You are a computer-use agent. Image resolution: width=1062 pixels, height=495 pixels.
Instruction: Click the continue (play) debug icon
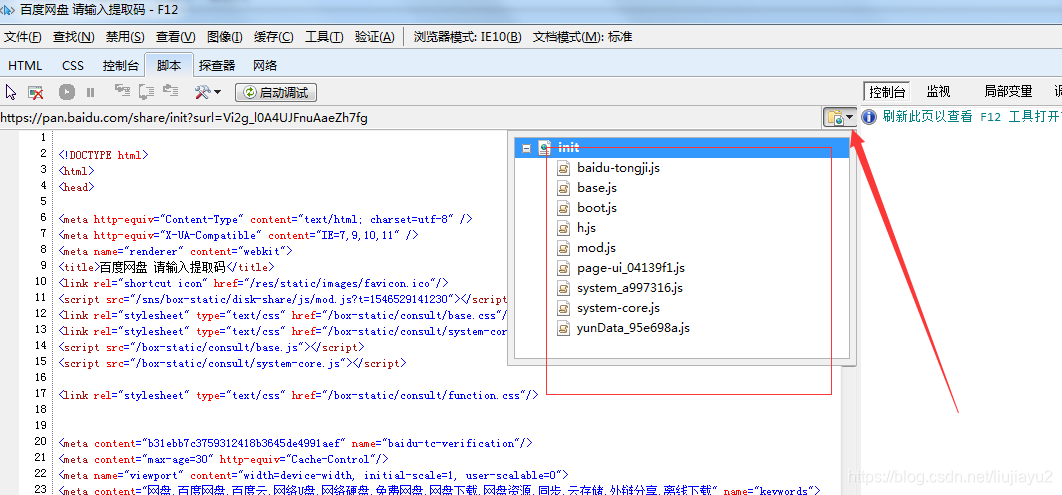[x=66, y=91]
